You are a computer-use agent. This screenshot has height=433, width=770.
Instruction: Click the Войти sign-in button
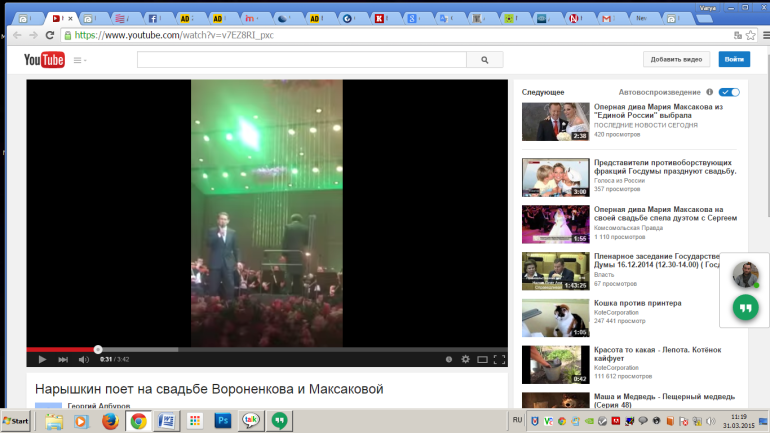(734, 59)
